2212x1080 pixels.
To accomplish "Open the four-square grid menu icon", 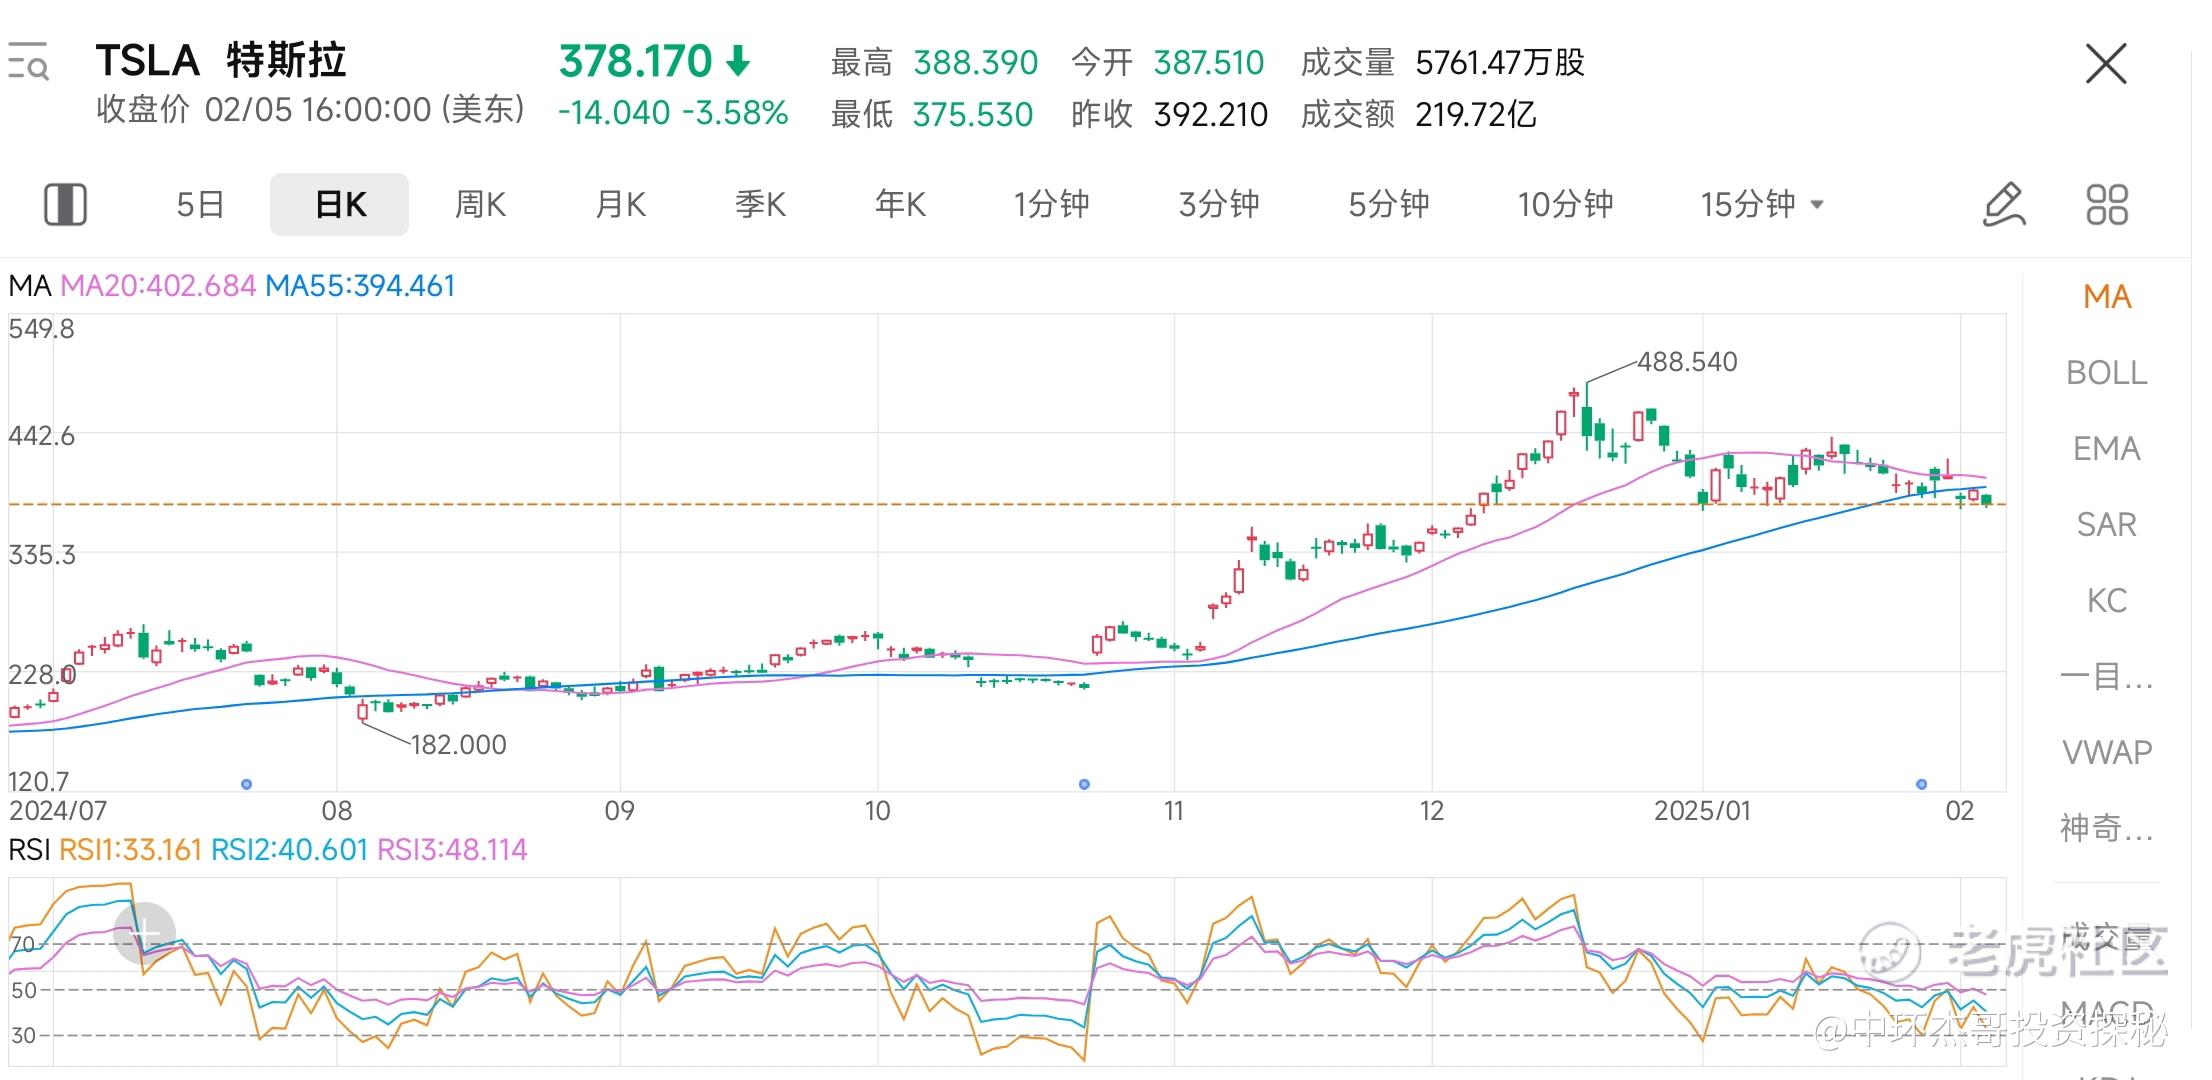I will pyautogui.click(x=2106, y=204).
